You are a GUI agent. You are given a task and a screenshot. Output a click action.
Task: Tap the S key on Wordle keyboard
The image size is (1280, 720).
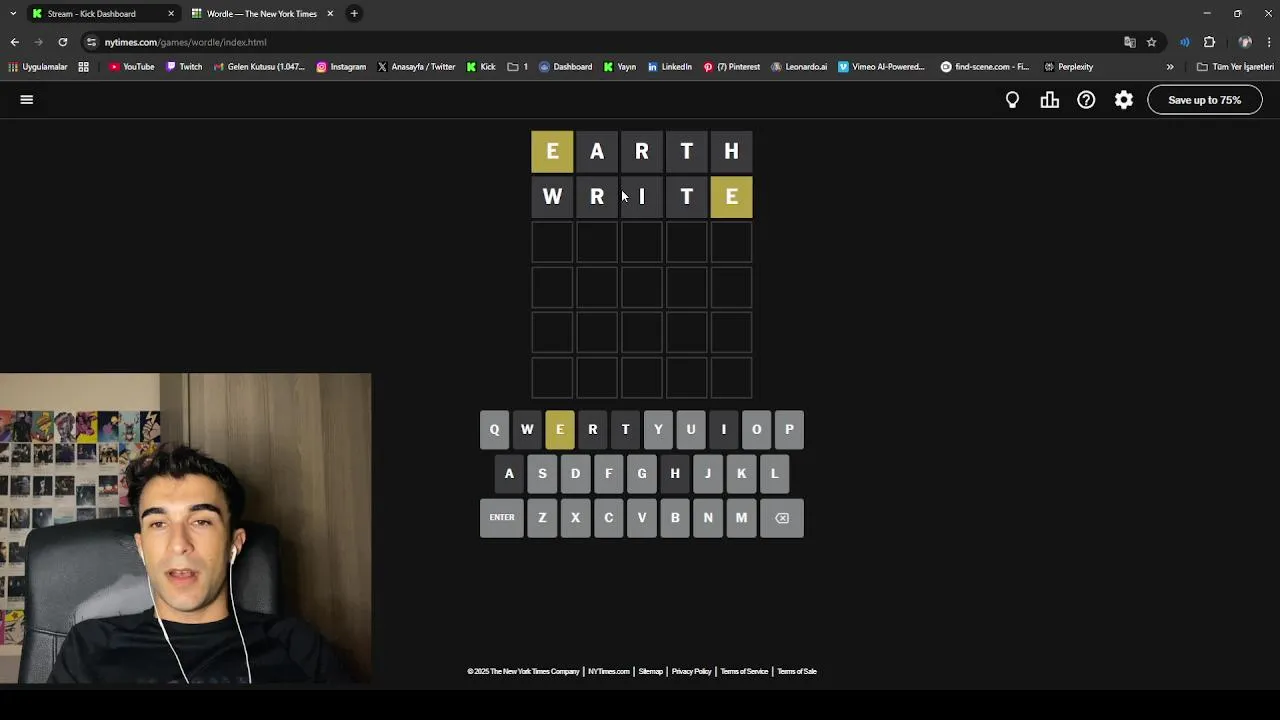pos(542,474)
